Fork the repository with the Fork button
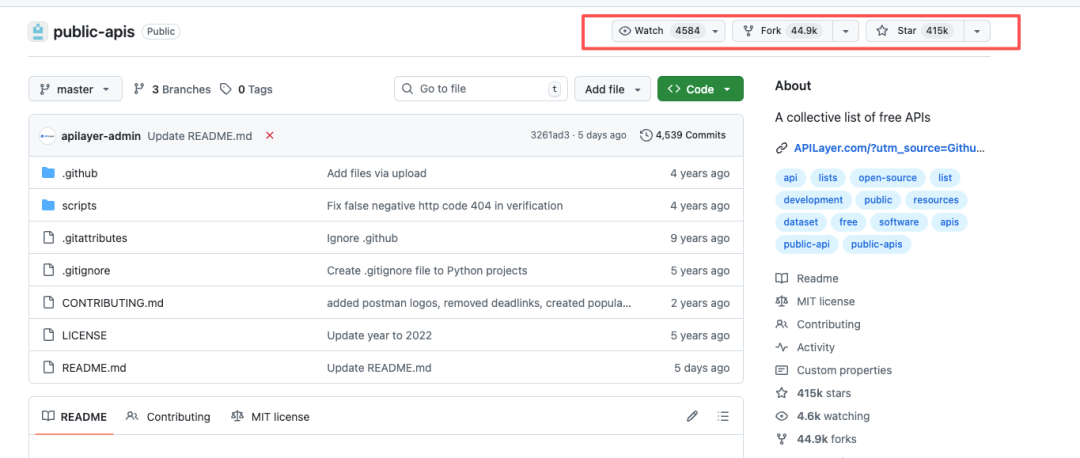 coord(782,31)
